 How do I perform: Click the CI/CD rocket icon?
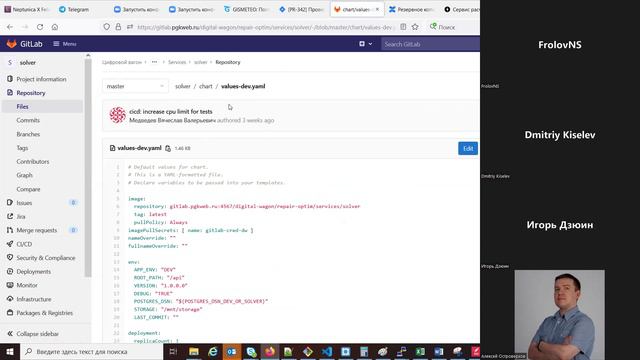(x=10, y=244)
